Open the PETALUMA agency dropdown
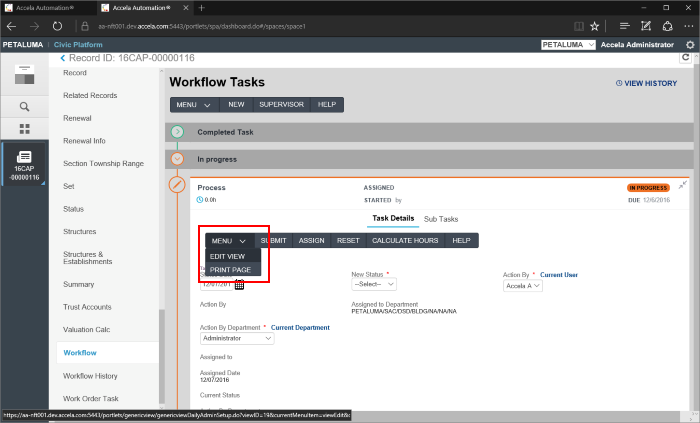The height and width of the screenshot is (423, 700). coord(567,45)
